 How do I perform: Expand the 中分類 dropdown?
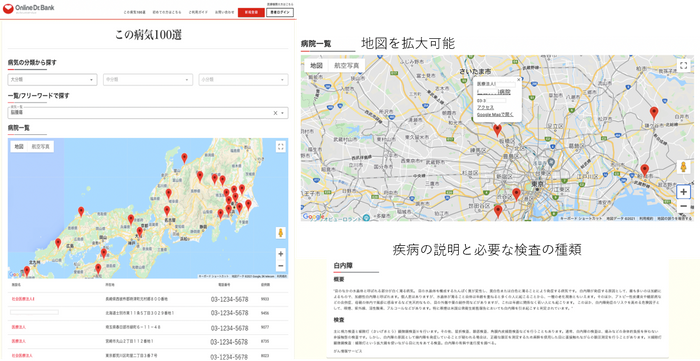[x=148, y=79]
